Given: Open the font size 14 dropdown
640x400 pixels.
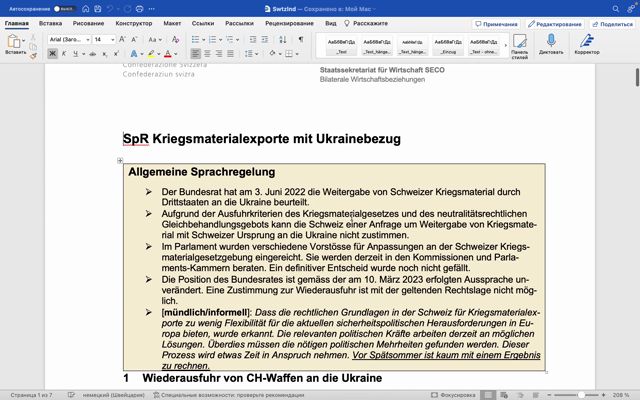Looking at the screenshot, I should (113, 40).
